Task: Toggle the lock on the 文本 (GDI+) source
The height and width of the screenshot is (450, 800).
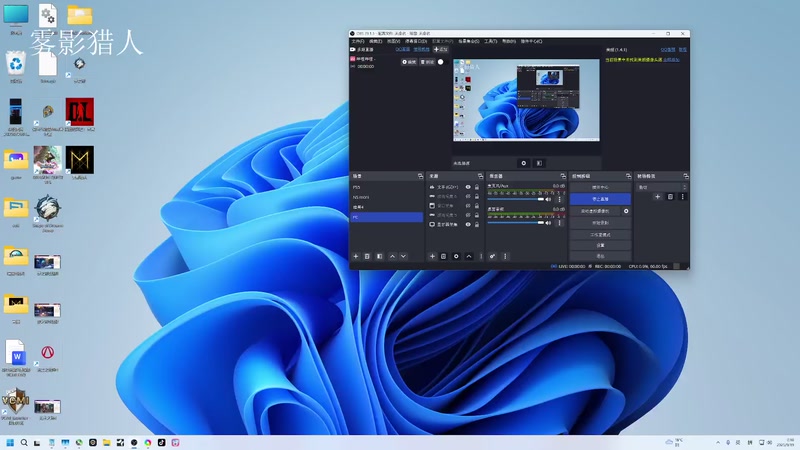Action: click(477, 187)
